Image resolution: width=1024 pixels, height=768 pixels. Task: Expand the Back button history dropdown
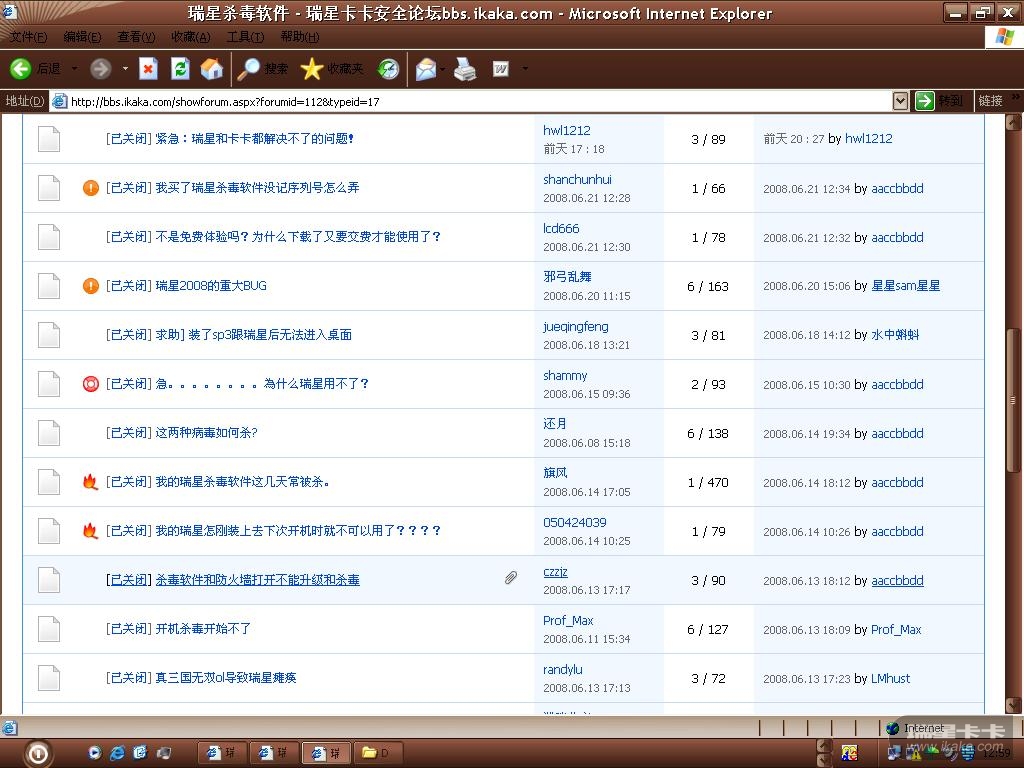pyautogui.click(x=74, y=69)
